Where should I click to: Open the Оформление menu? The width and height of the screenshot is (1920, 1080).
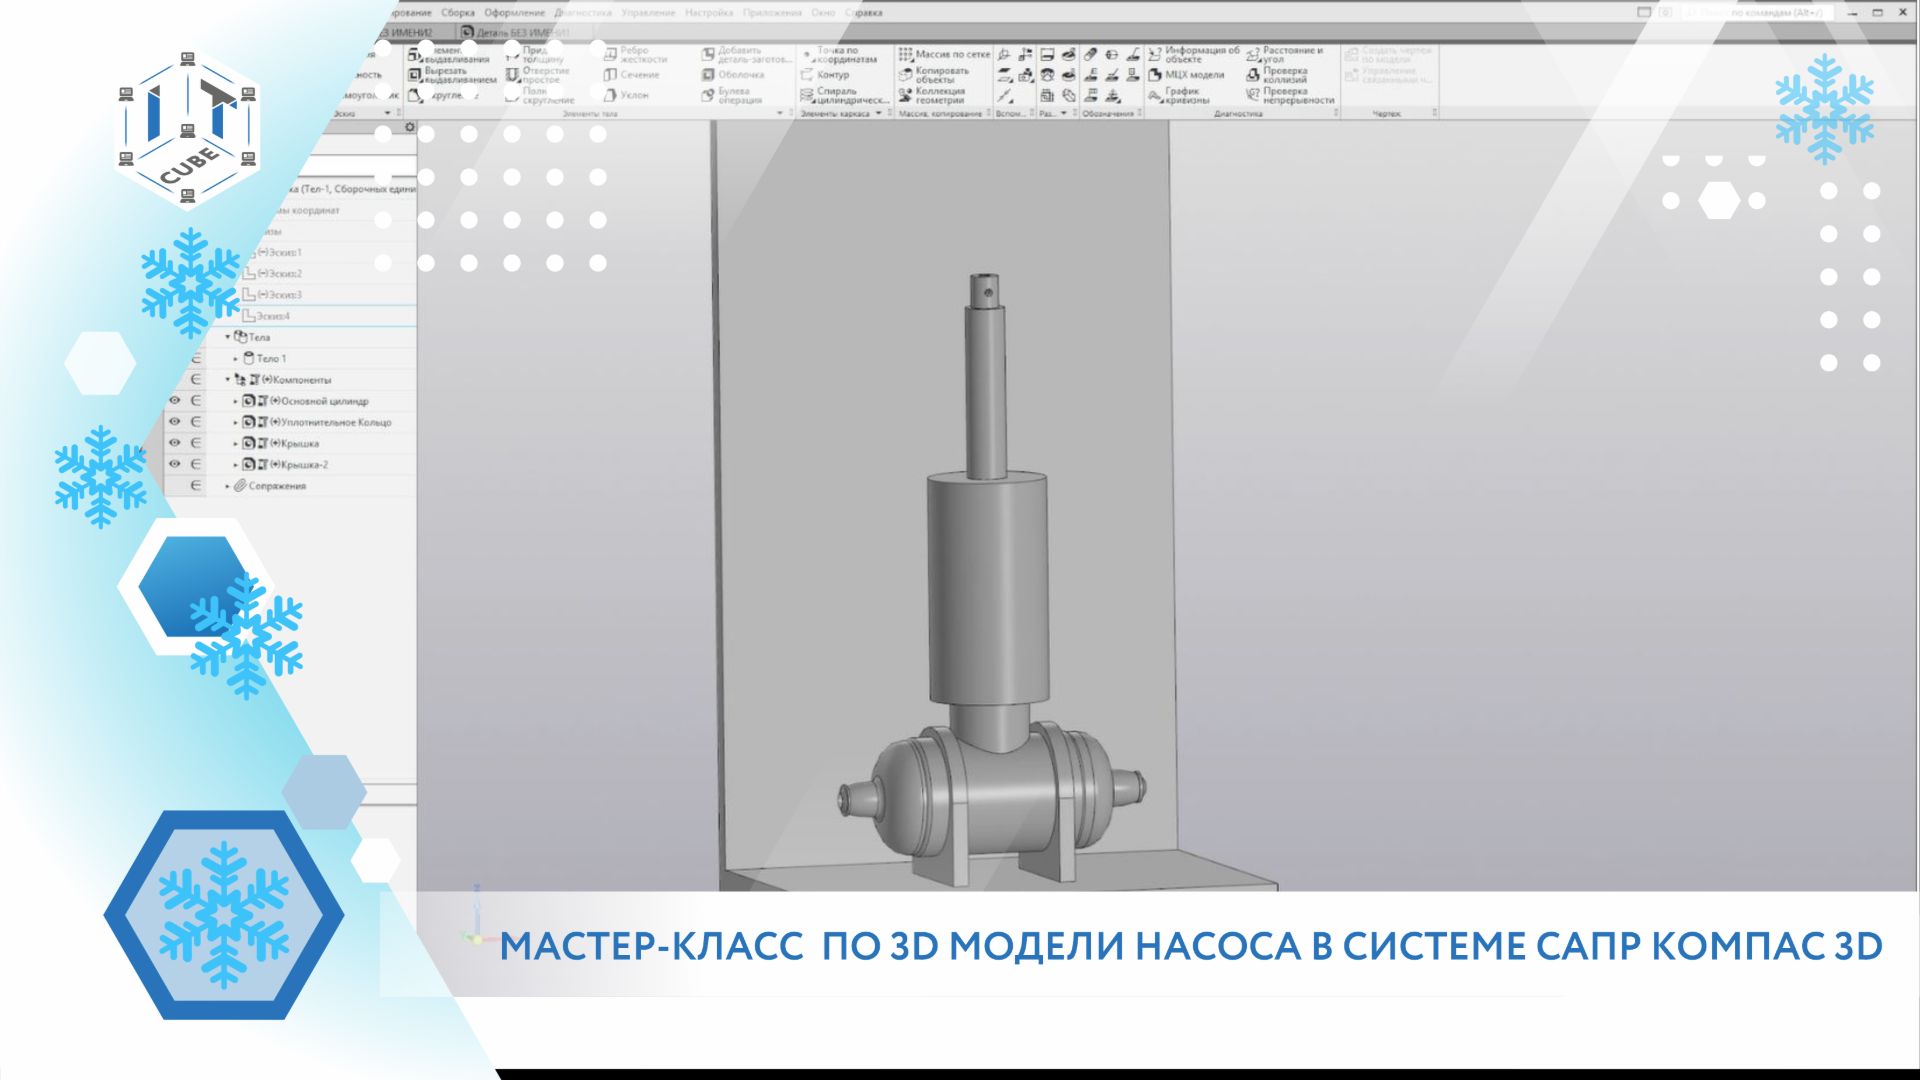[x=515, y=13]
